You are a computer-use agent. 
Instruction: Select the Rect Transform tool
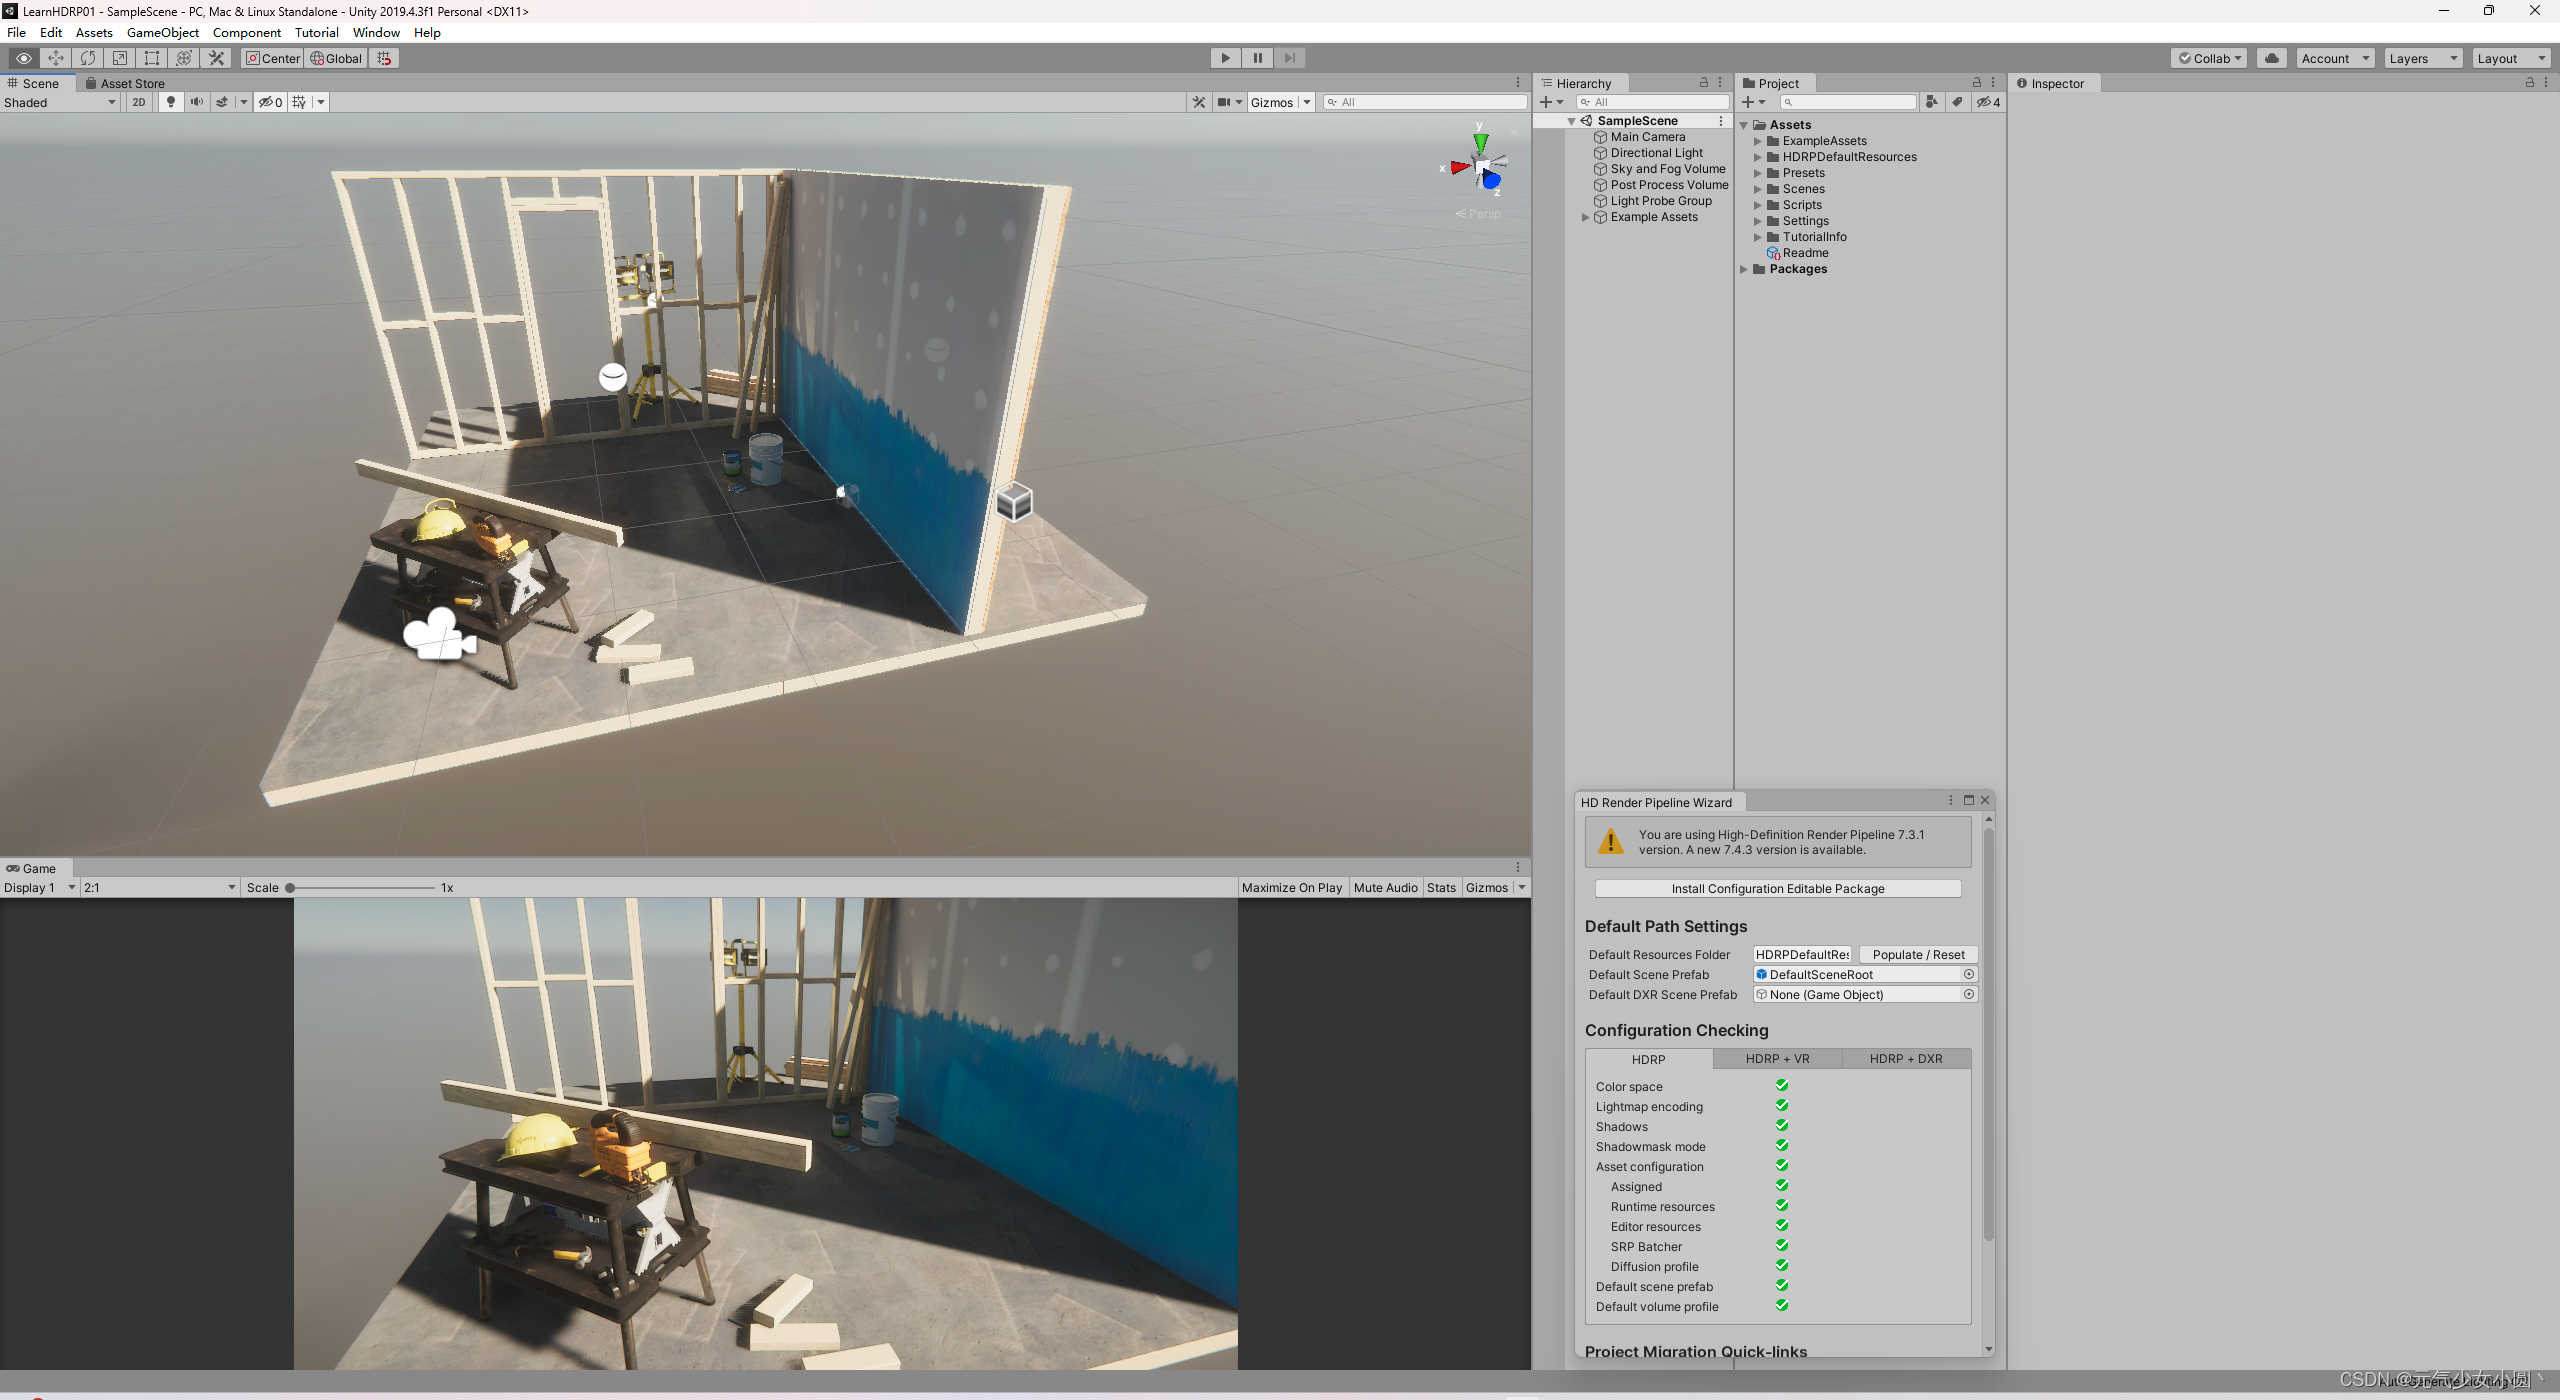[x=152, y=58]
